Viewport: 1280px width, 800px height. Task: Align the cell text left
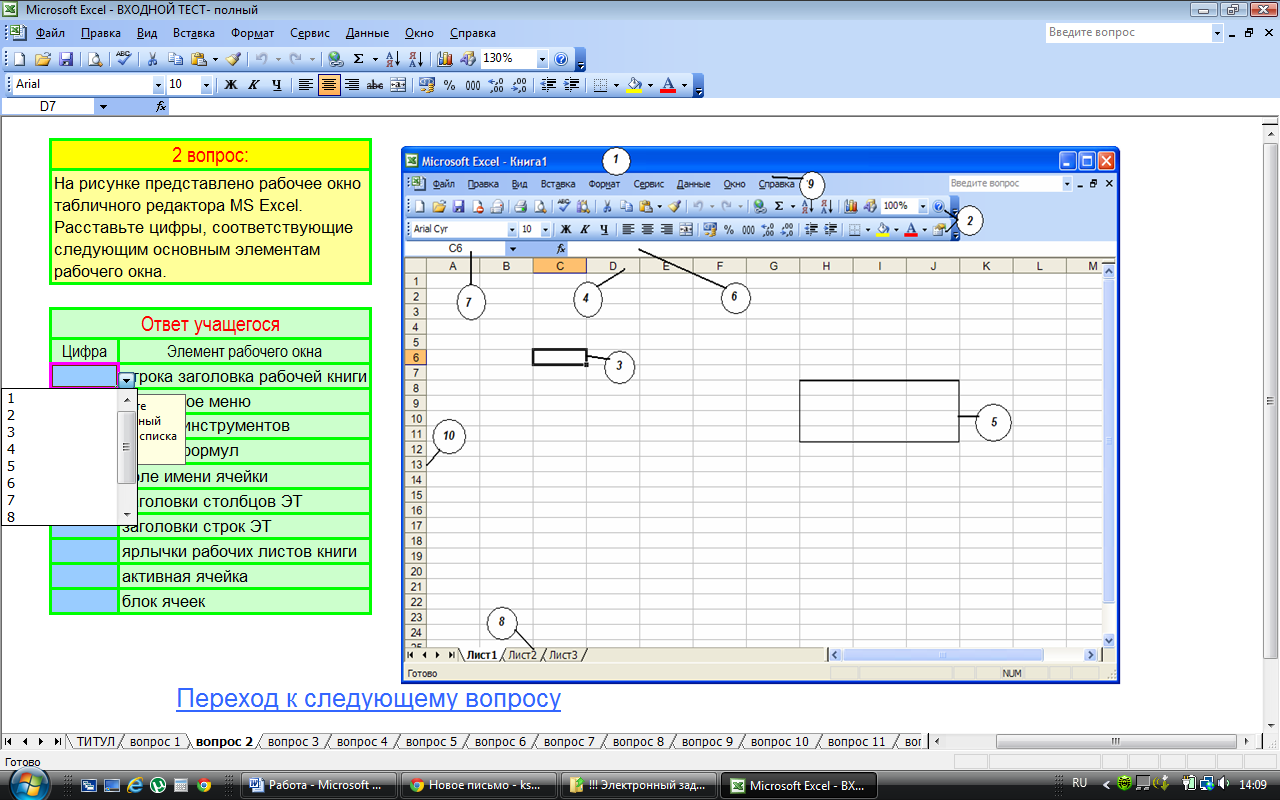pyautogui.click(x=305, y=85)
